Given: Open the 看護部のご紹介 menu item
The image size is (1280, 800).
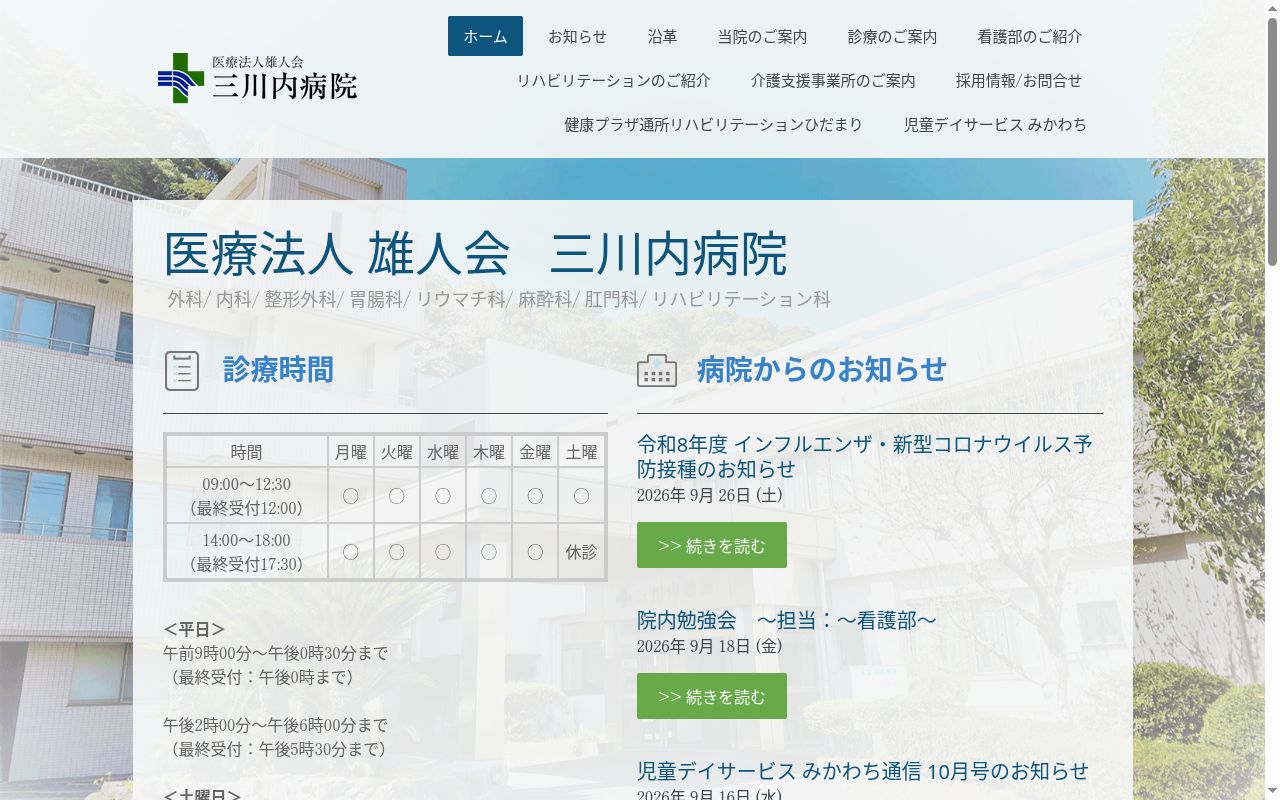Looking at the screenshot, I should click(1029, 36).
